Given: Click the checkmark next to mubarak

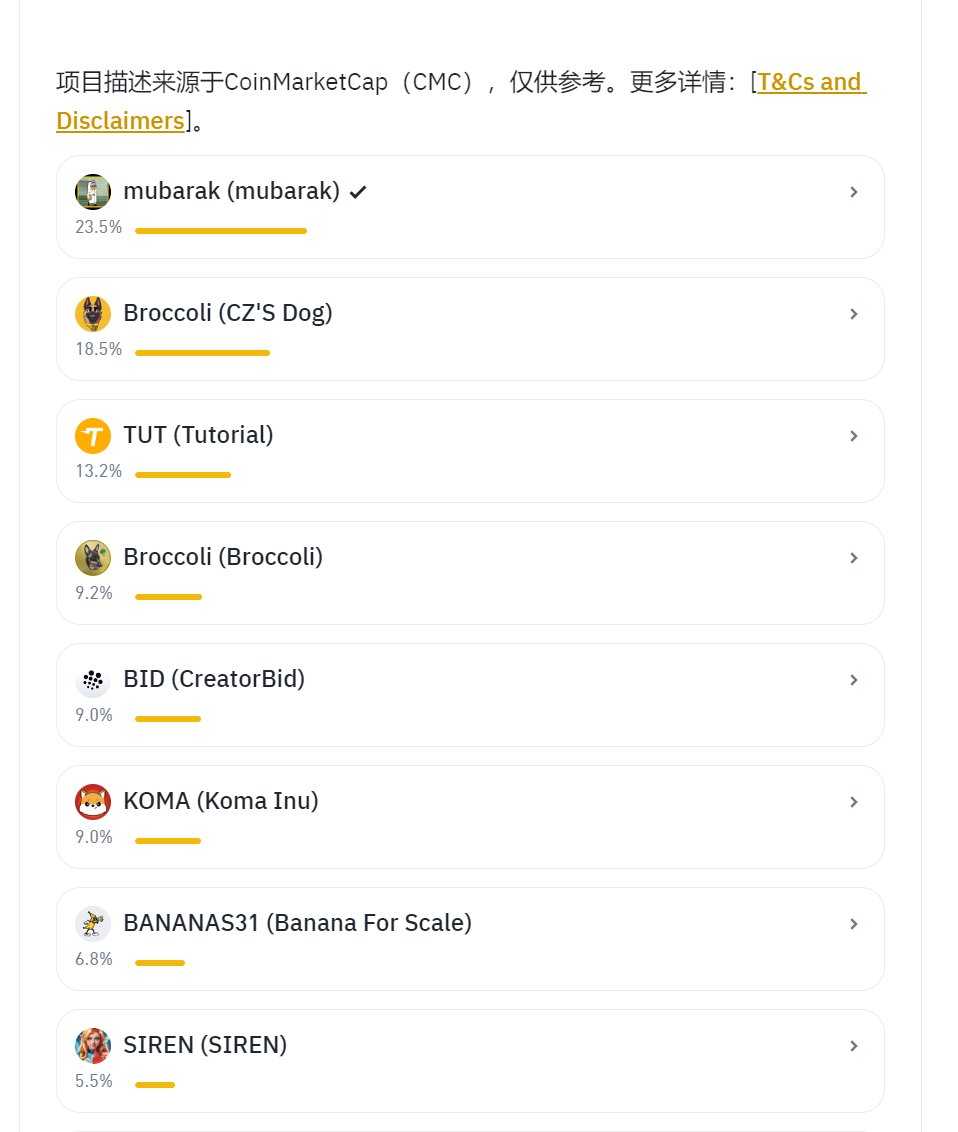Looking at the screenshot, I should [x=358, y=192].
